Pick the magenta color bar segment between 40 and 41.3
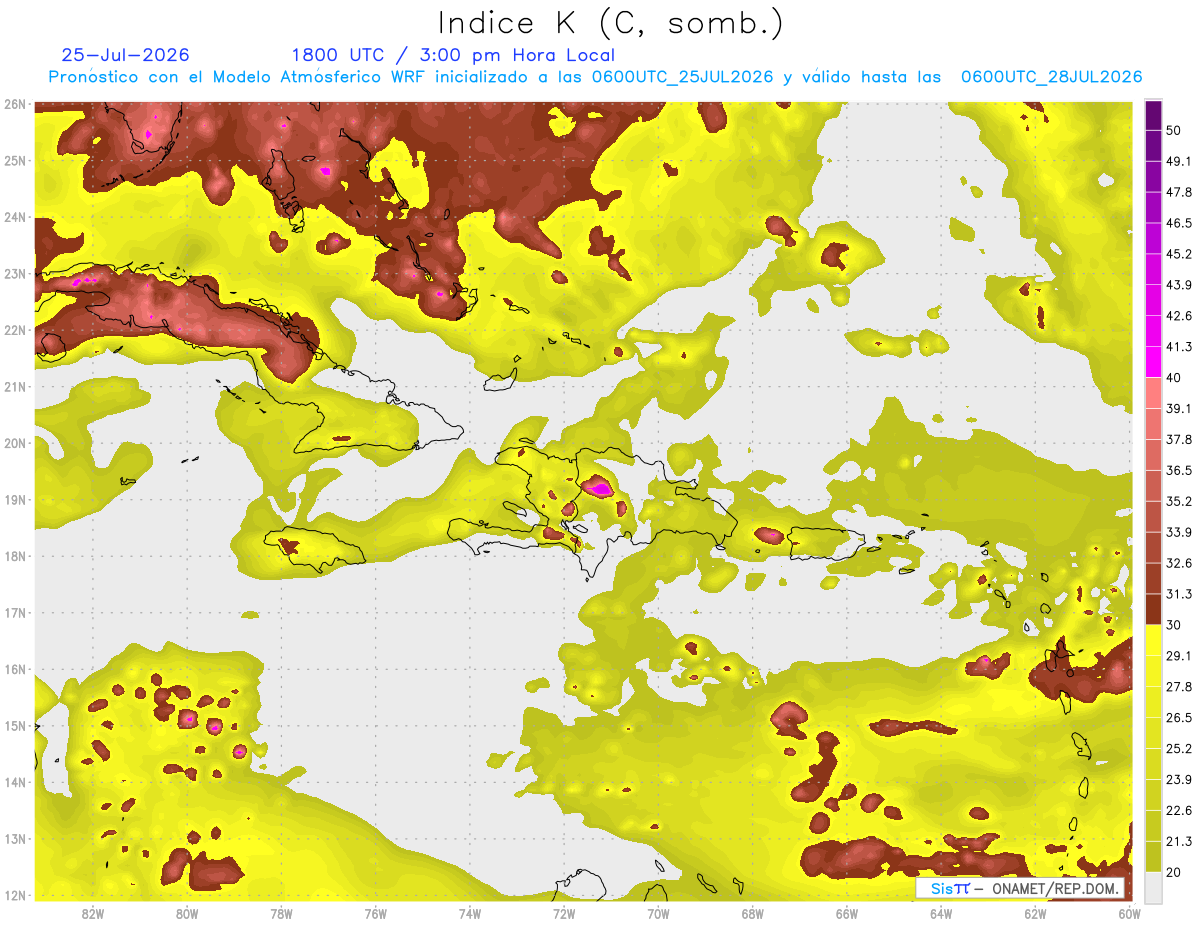This screenshot has height=927, width=1200. [x=1153, y=362]
